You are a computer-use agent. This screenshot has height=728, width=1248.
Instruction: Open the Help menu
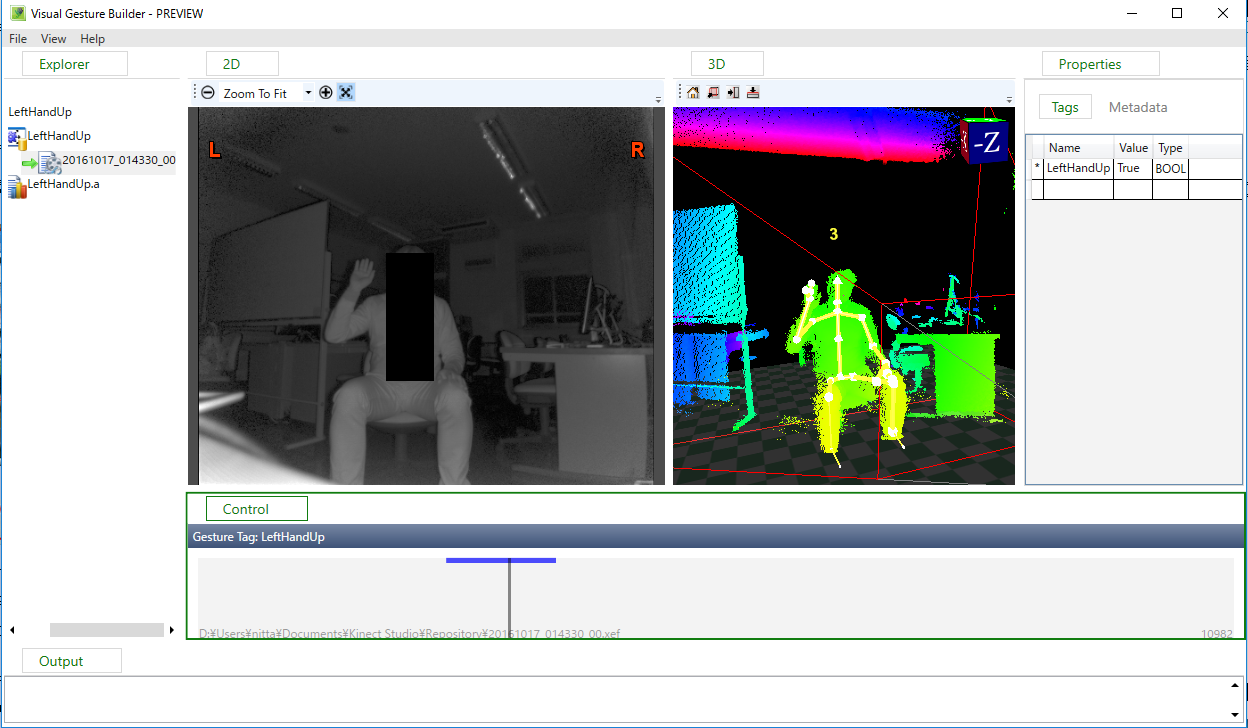click(x=93, y=39)
